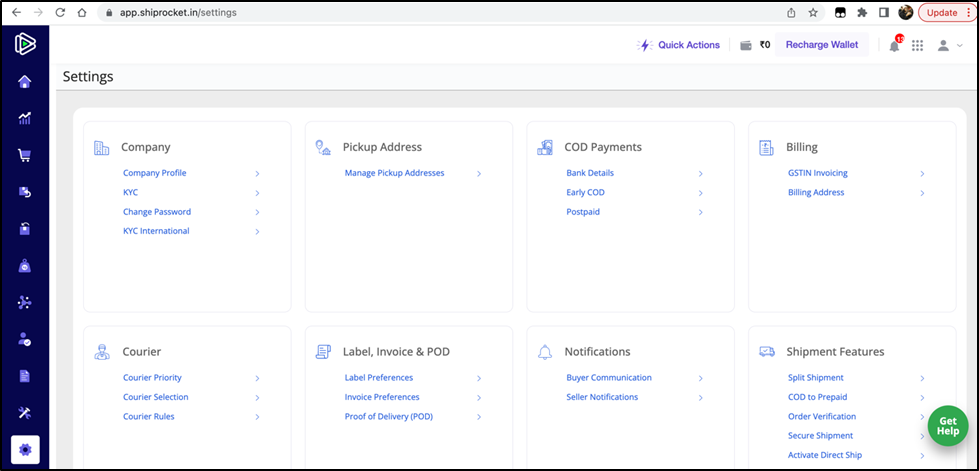Open the user profile dropdown
This screenshot has width=979, height=471.
[x=948, y=45]
